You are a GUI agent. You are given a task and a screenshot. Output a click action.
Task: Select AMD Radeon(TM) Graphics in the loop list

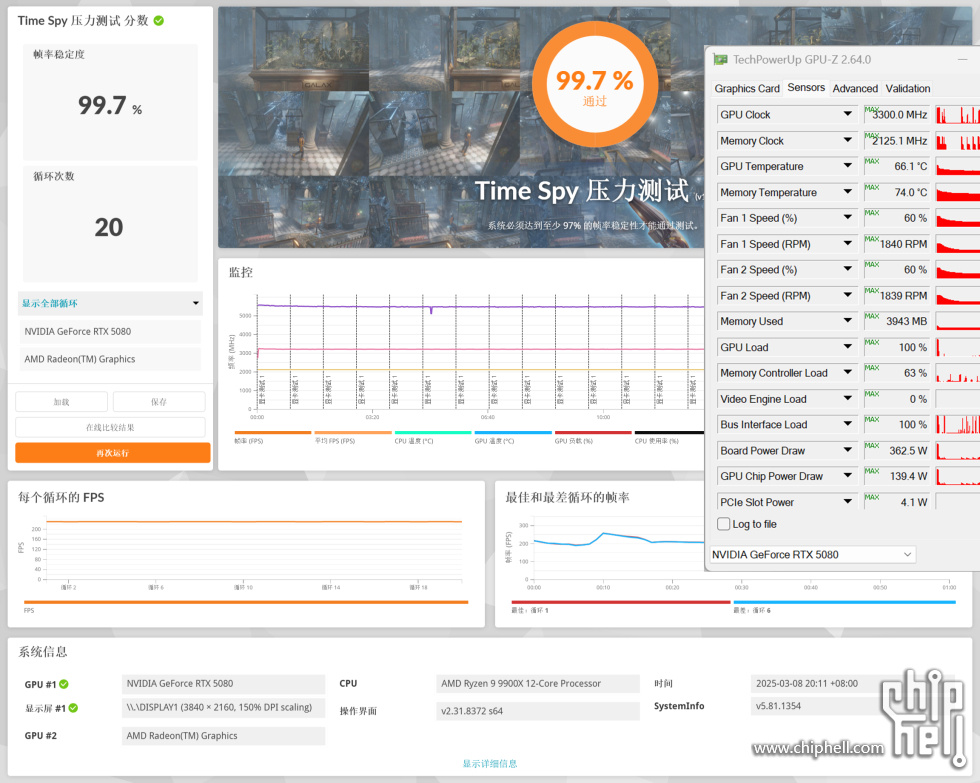click(x=111, y=359)
